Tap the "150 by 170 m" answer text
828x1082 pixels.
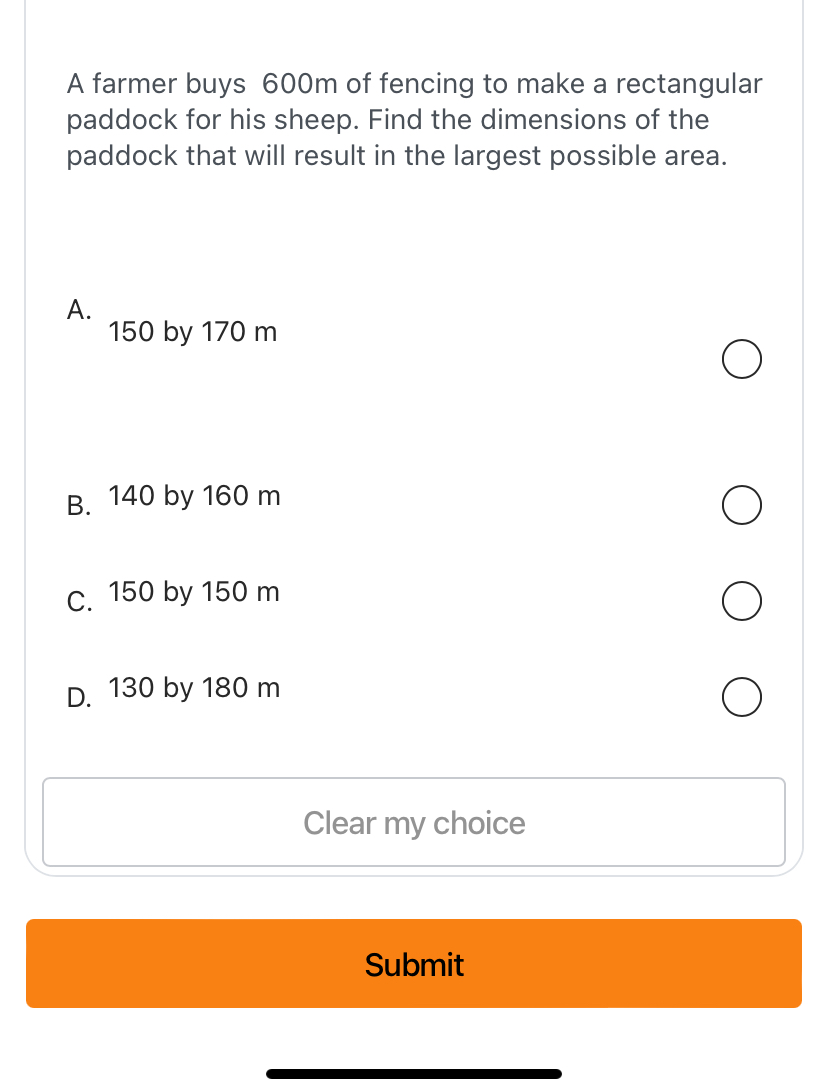[192, 332]
